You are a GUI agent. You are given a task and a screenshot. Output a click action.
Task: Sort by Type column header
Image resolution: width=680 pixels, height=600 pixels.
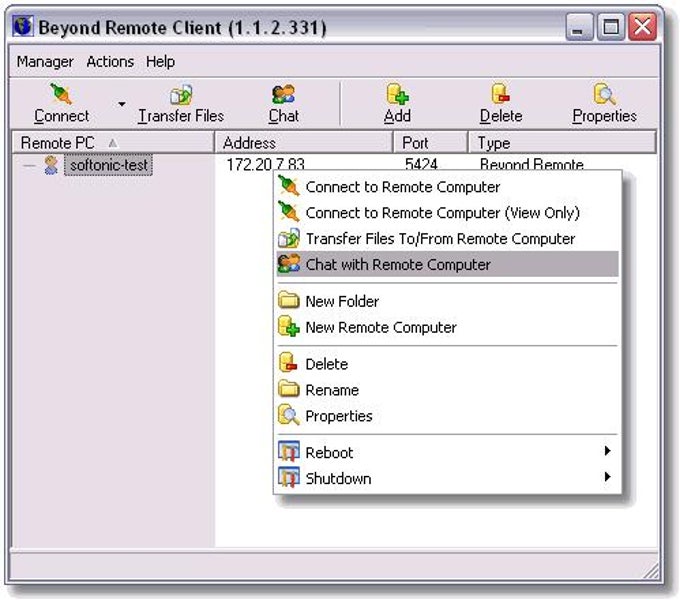tap(562, 143)
